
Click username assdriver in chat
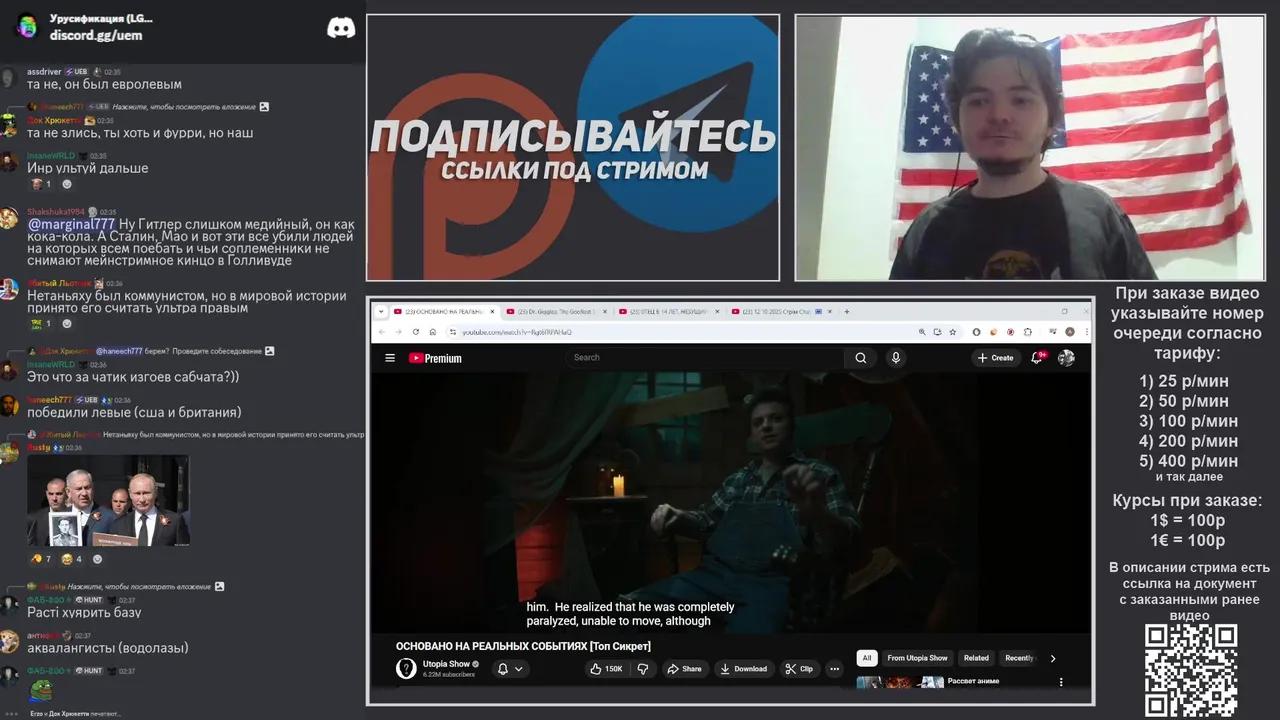click(x=44, y=72)
